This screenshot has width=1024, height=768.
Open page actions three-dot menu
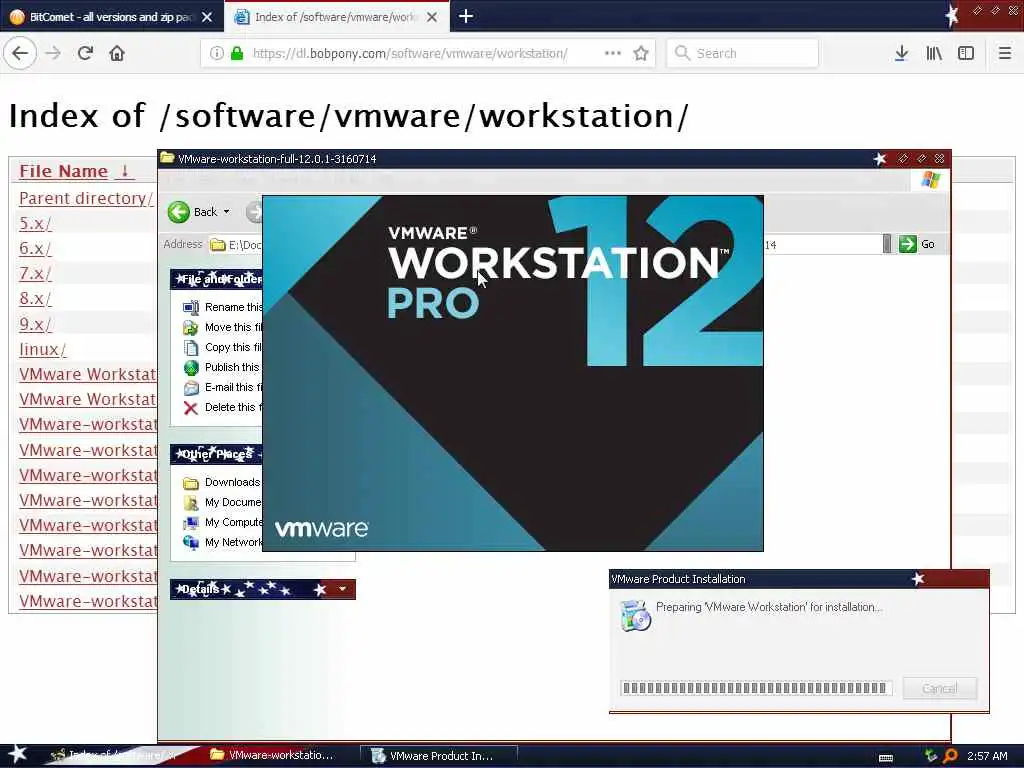[x=613, y=53]
